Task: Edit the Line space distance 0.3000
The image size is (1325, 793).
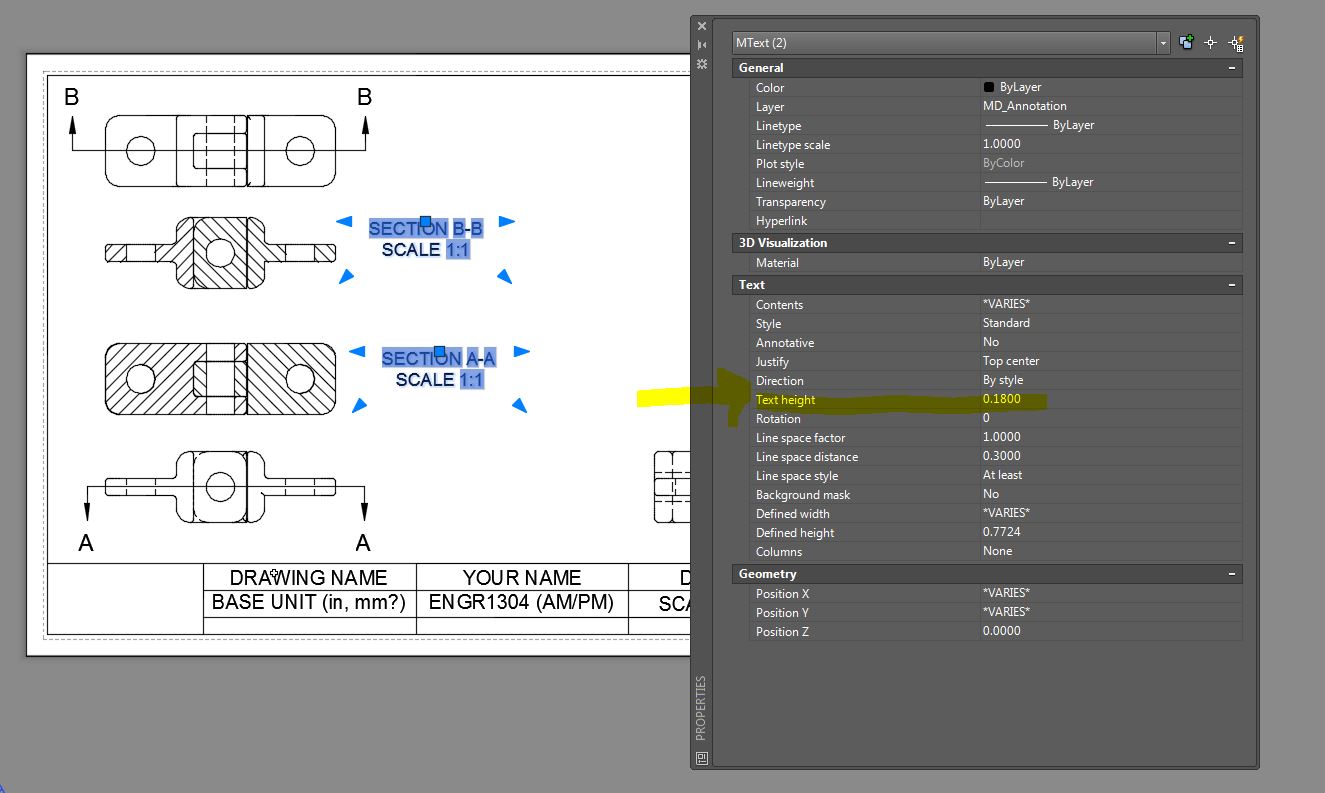Action: coord(1111,456)
